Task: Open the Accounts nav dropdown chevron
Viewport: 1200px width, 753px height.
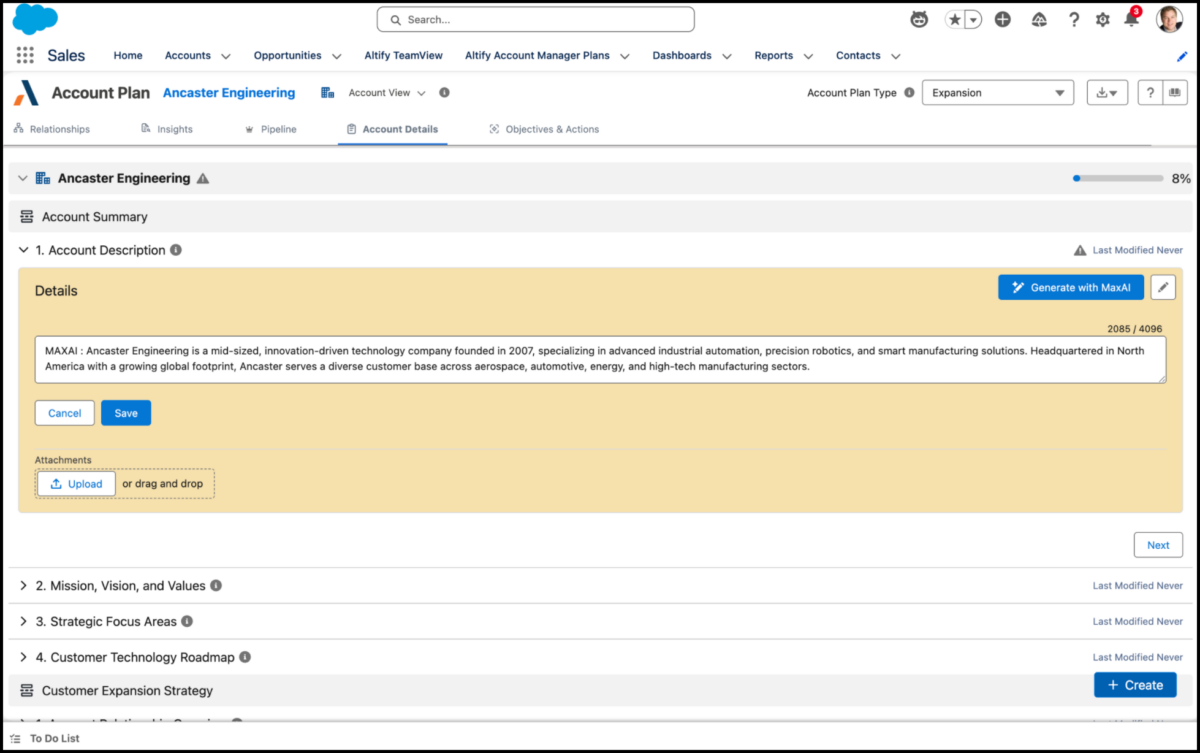Action: [x=225, y=56]
